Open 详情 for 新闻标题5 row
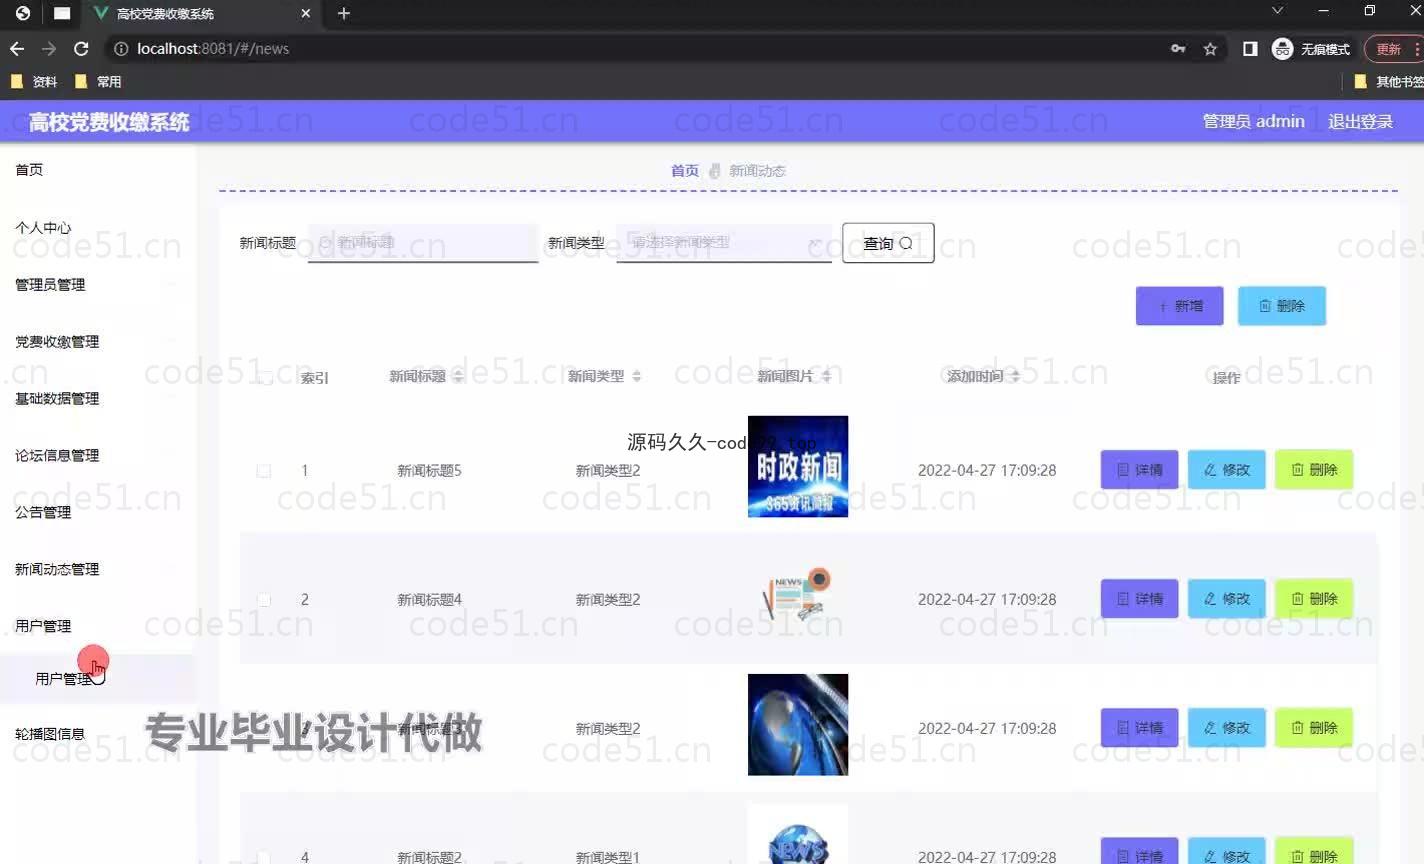1424x864 pixels. pos(1140,469)
